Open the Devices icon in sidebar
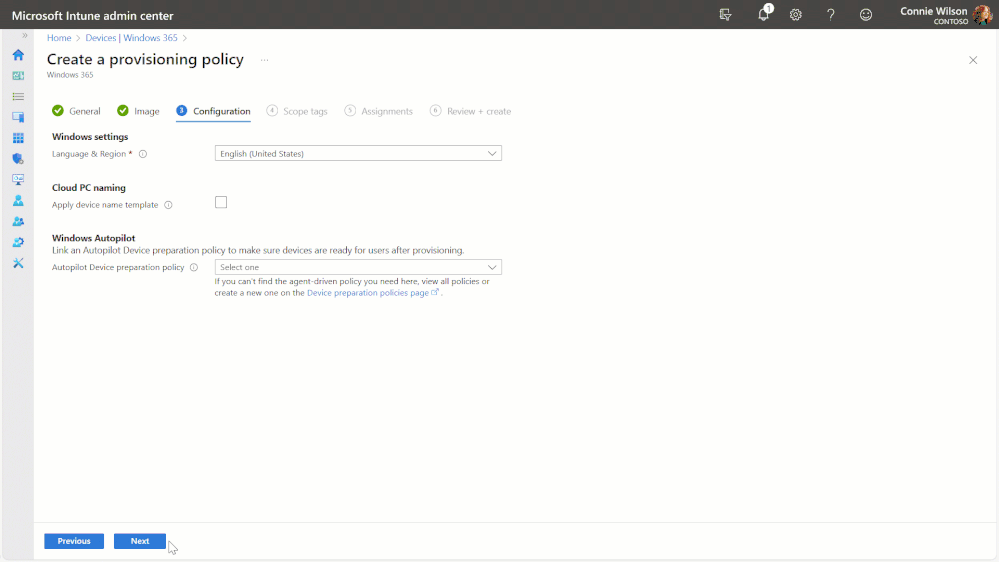The width and height of the screenshot is (999, 562). (18, 117)
